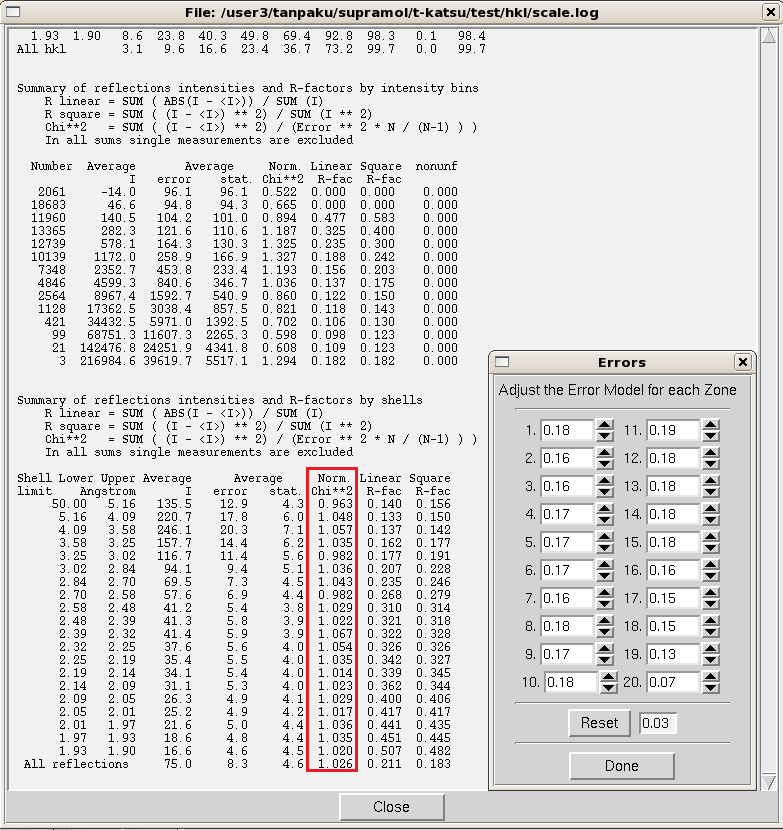
Task: Click the zone 17 error value field
Action: 673,599
